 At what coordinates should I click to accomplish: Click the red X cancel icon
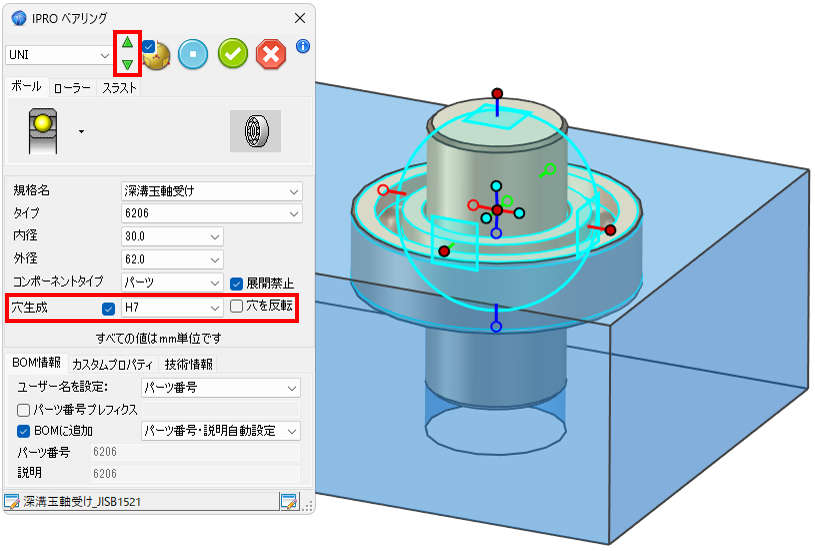271,54
